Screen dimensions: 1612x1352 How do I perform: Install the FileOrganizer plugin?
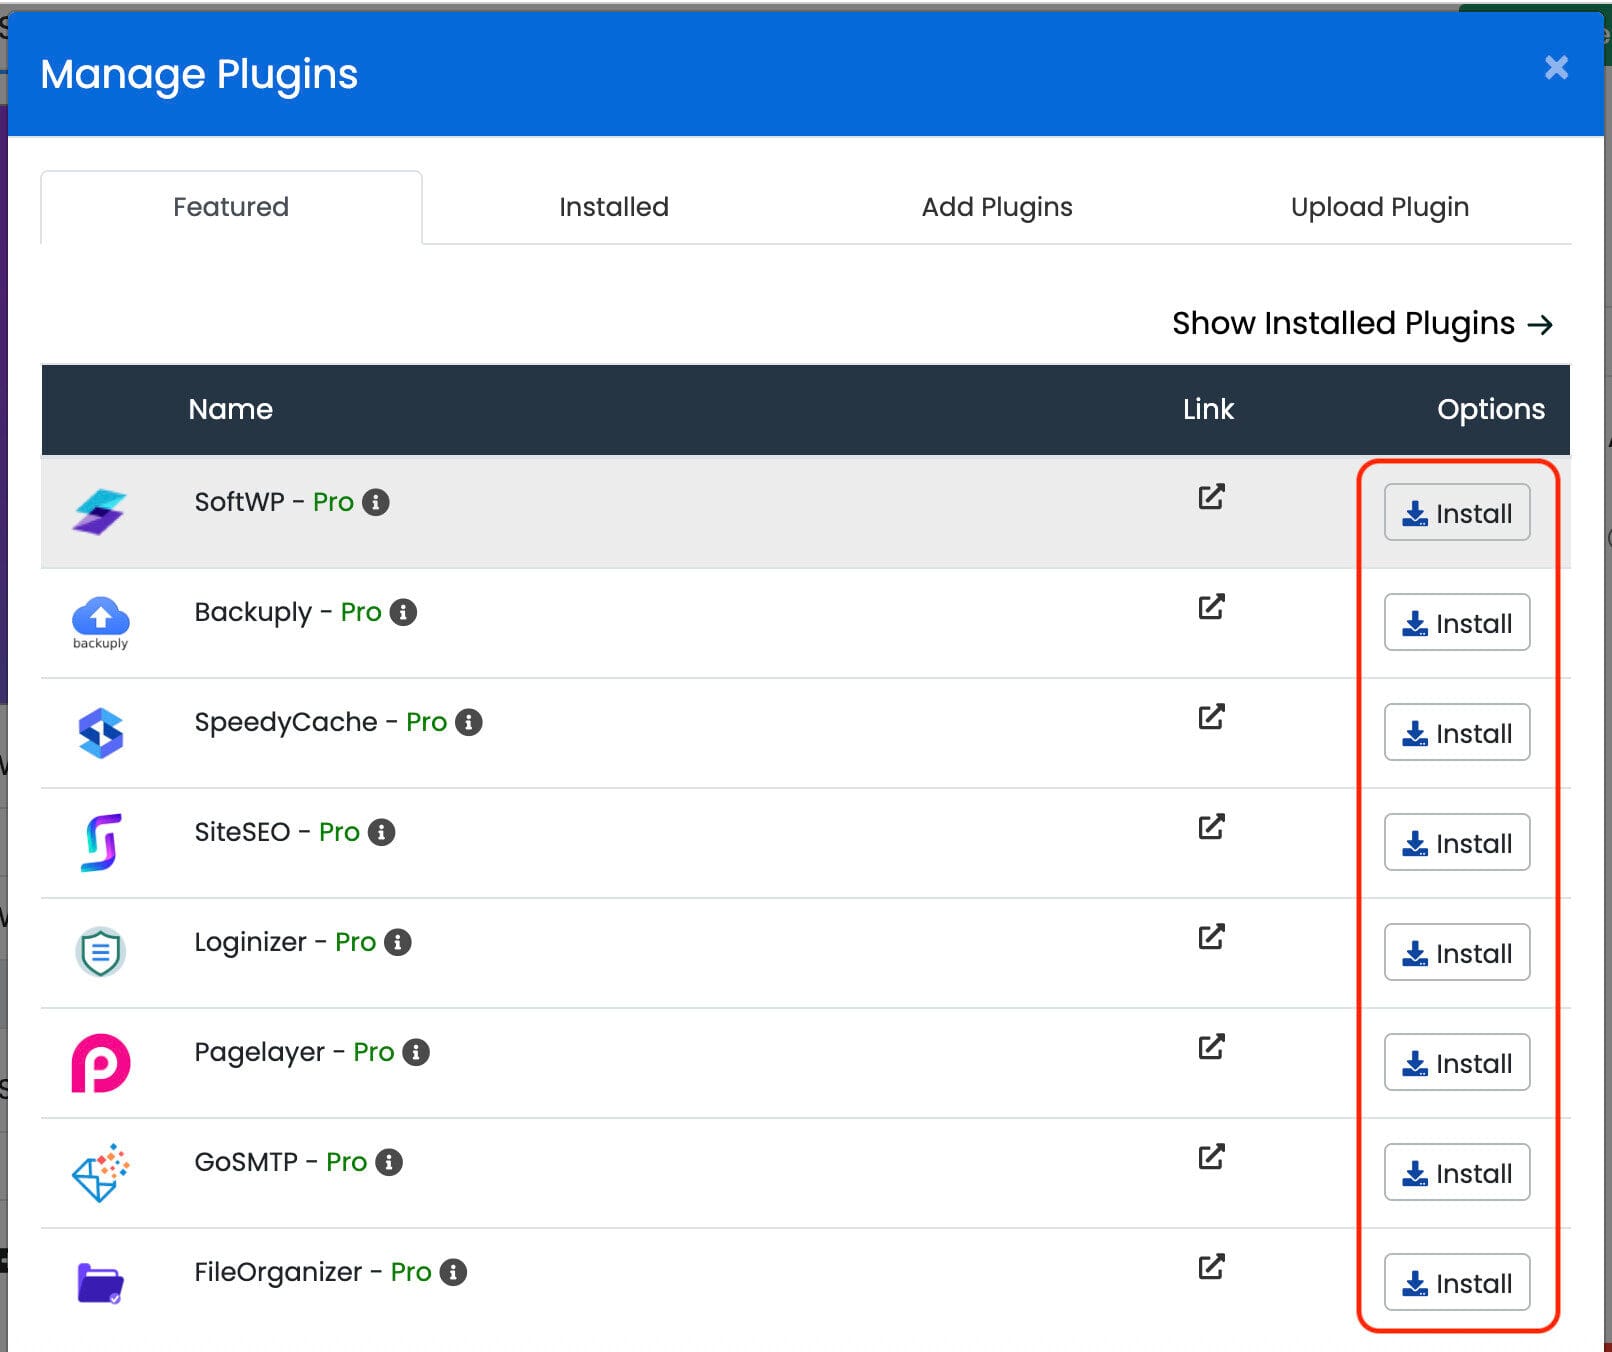click(1456, 1283)
